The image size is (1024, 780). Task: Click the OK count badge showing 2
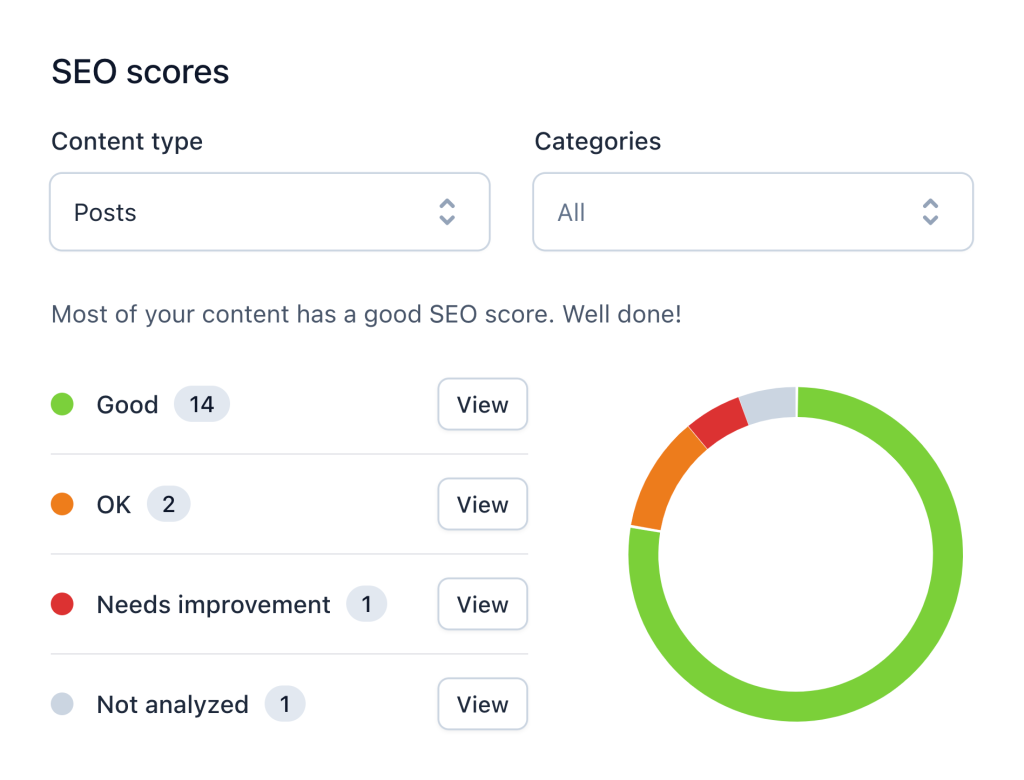[x=168, y=504]
